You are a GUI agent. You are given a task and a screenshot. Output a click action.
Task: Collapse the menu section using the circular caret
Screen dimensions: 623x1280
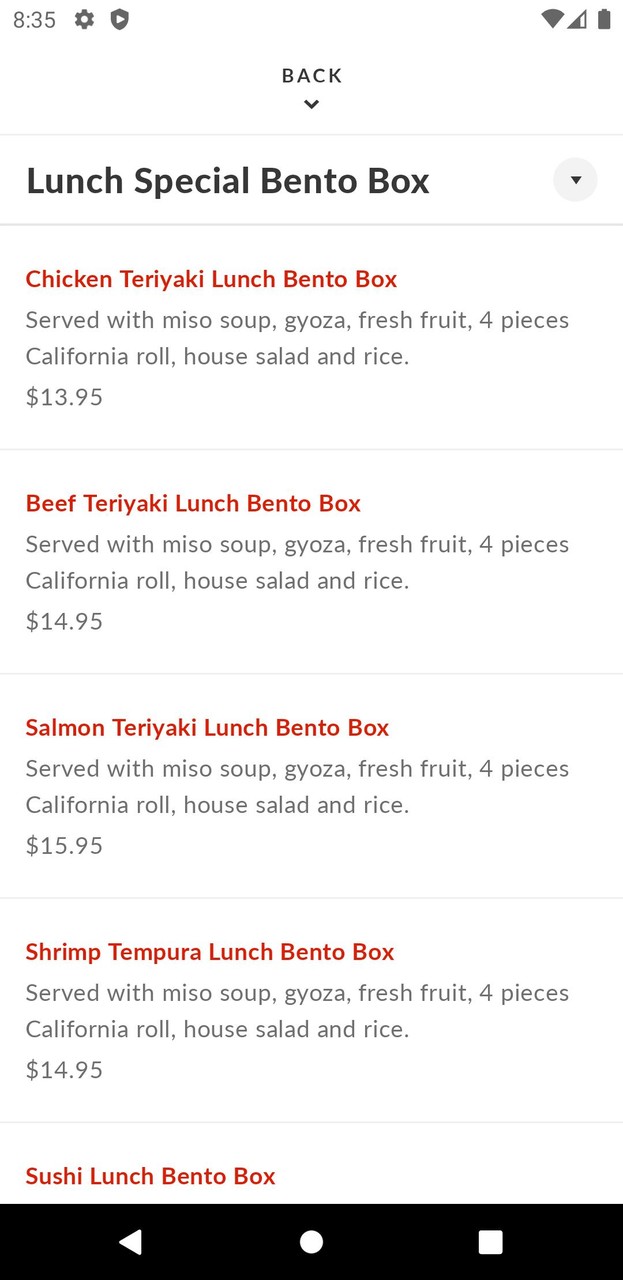point(575,180)
